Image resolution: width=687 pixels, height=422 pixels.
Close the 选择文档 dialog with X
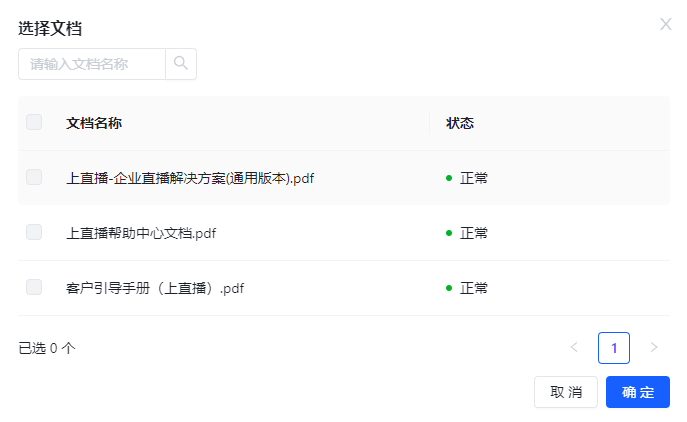point(666,24)
